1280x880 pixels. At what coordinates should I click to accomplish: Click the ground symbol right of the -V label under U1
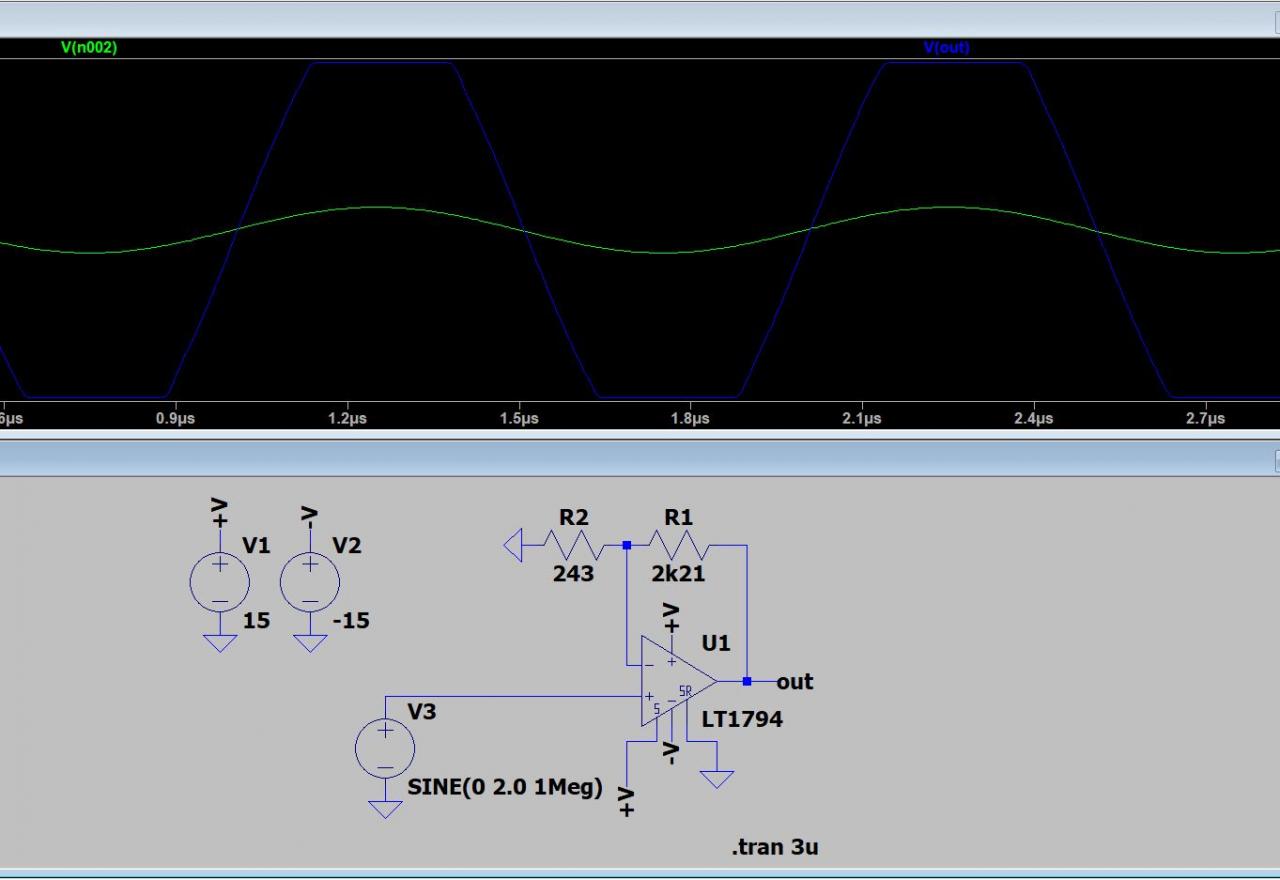pyautogui.click(x=717, y=779)
